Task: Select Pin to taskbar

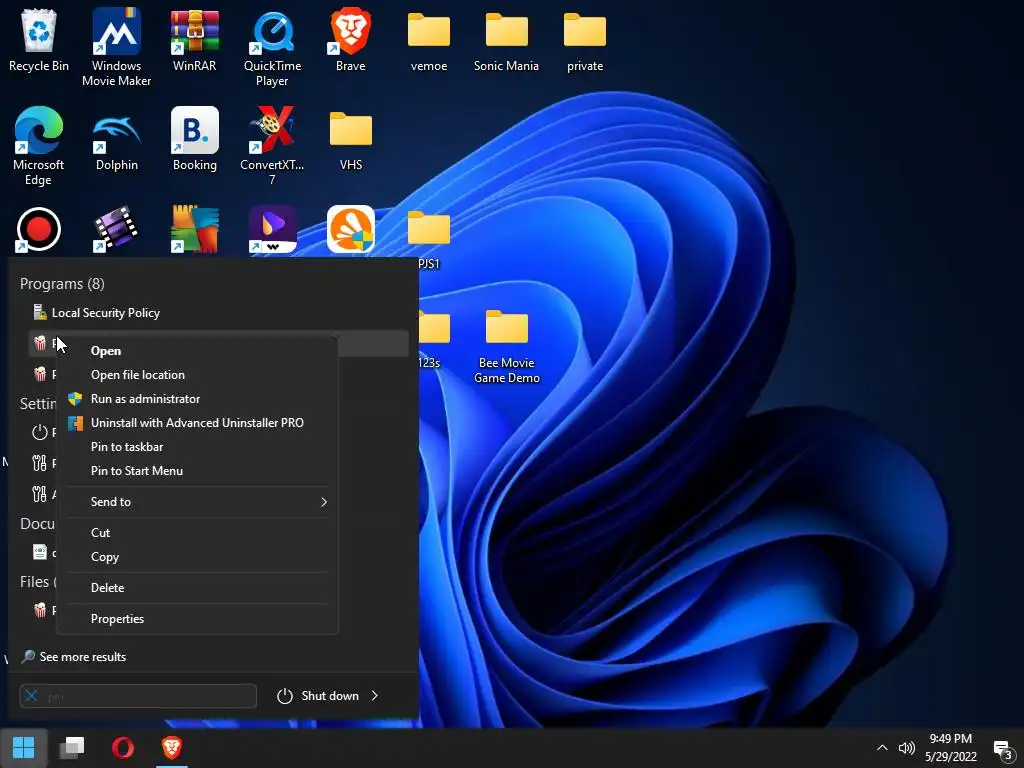Action: tap(197, 447)
